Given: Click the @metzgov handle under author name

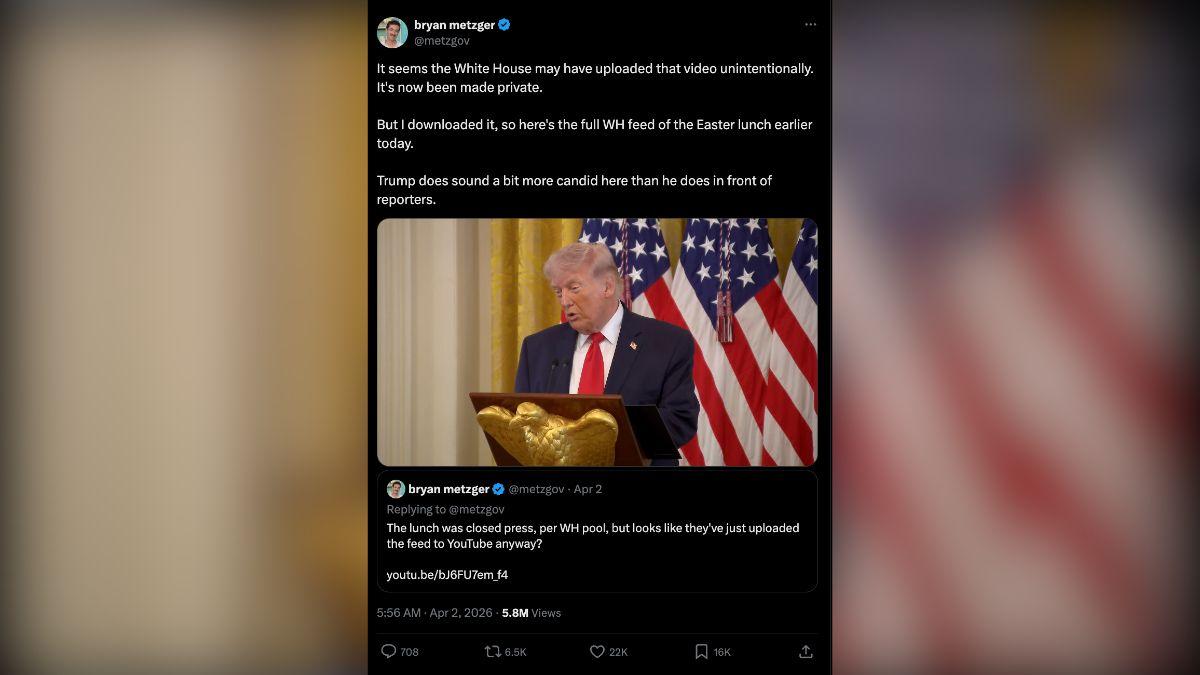Looking at the screenshot, I should [442, 41].
